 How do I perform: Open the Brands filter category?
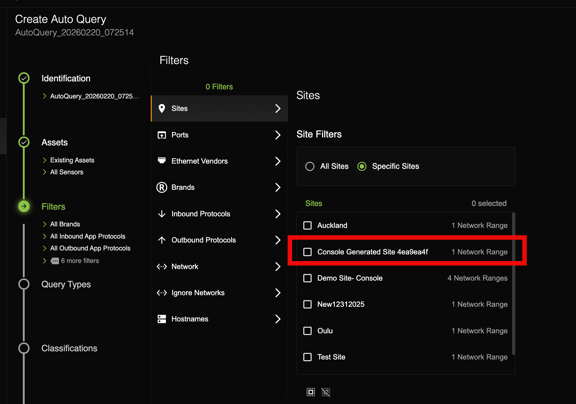coord(219,187)
